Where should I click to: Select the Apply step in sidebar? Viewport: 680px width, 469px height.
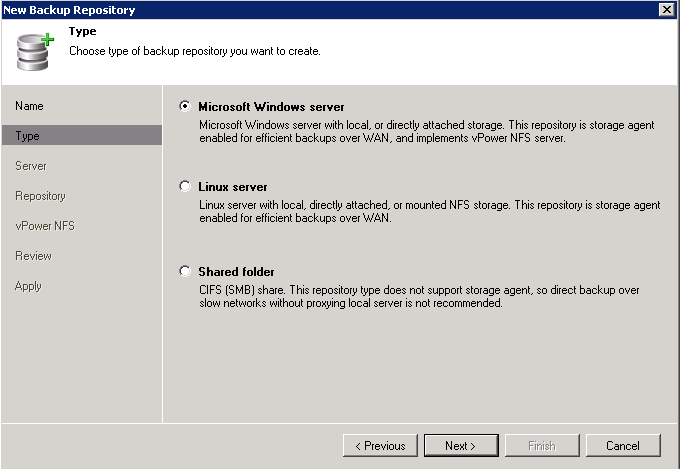[x=28, y=286]
